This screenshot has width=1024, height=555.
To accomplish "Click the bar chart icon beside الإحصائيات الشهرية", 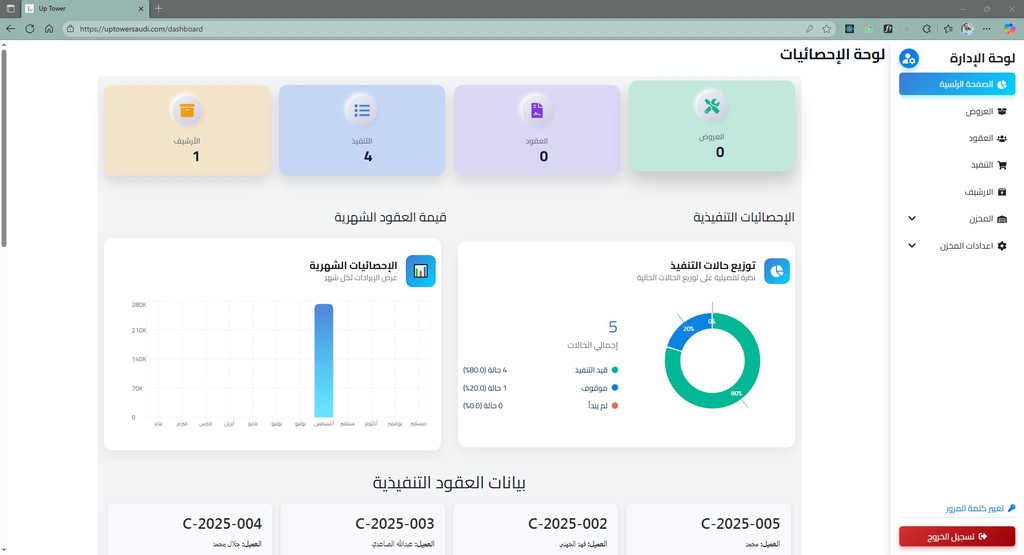I will pyautogui.click(x=421, y=271).
